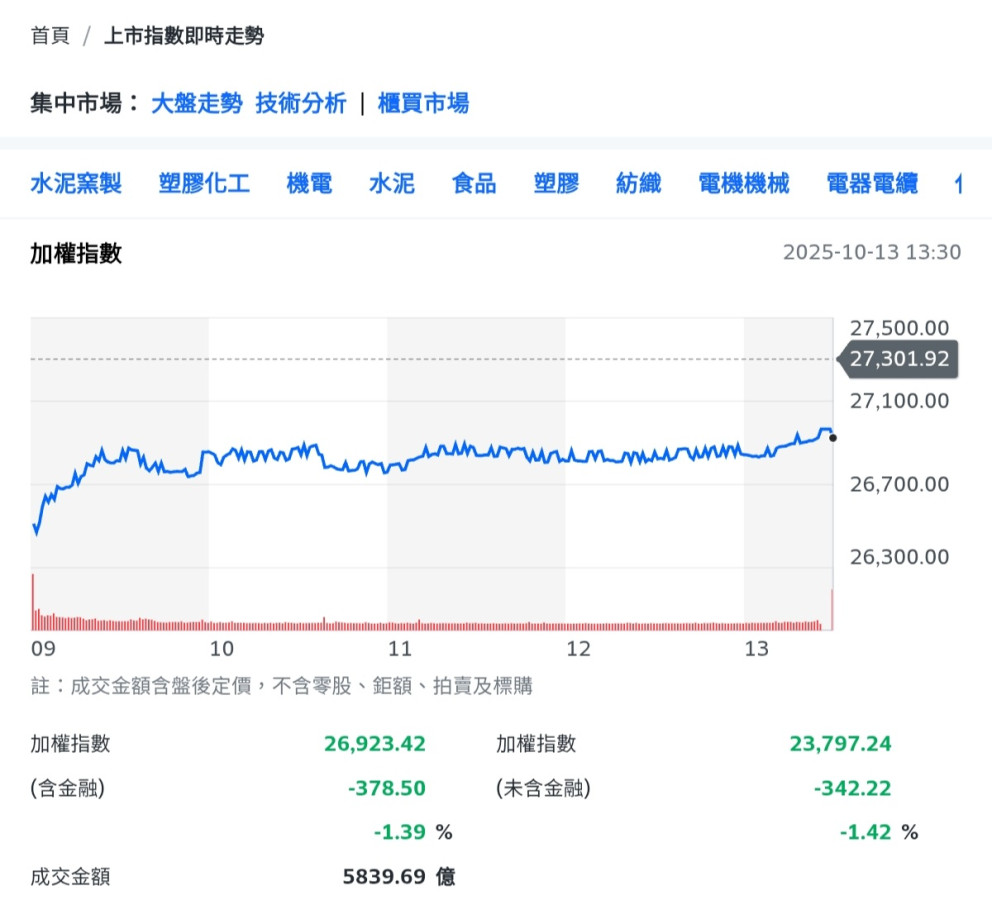This screenshot has height=900, width=992.
Task: Go to 首頁 in the breadcrumb
Action: (50, 36)
